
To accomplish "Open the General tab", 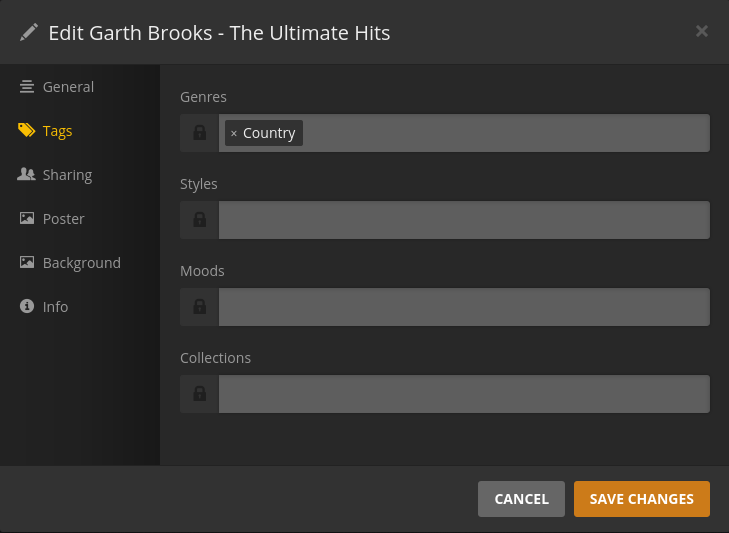I will (68, 87).
